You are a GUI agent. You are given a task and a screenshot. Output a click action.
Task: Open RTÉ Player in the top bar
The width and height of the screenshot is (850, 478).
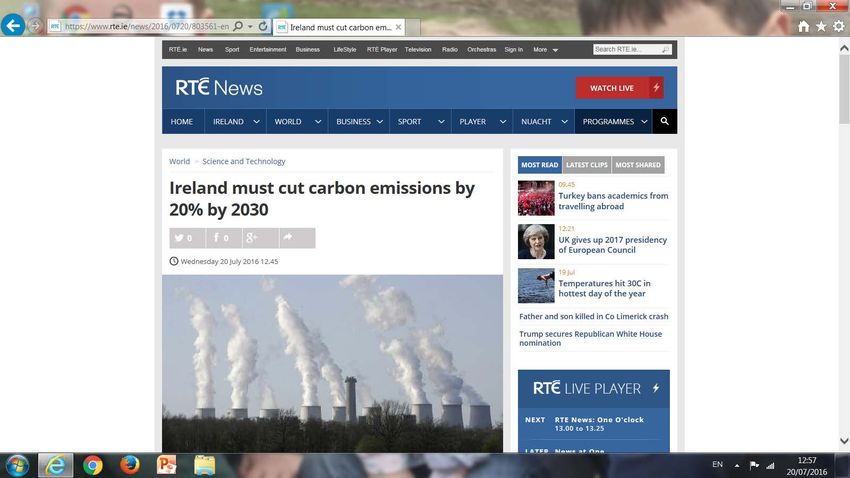[382, 49]
